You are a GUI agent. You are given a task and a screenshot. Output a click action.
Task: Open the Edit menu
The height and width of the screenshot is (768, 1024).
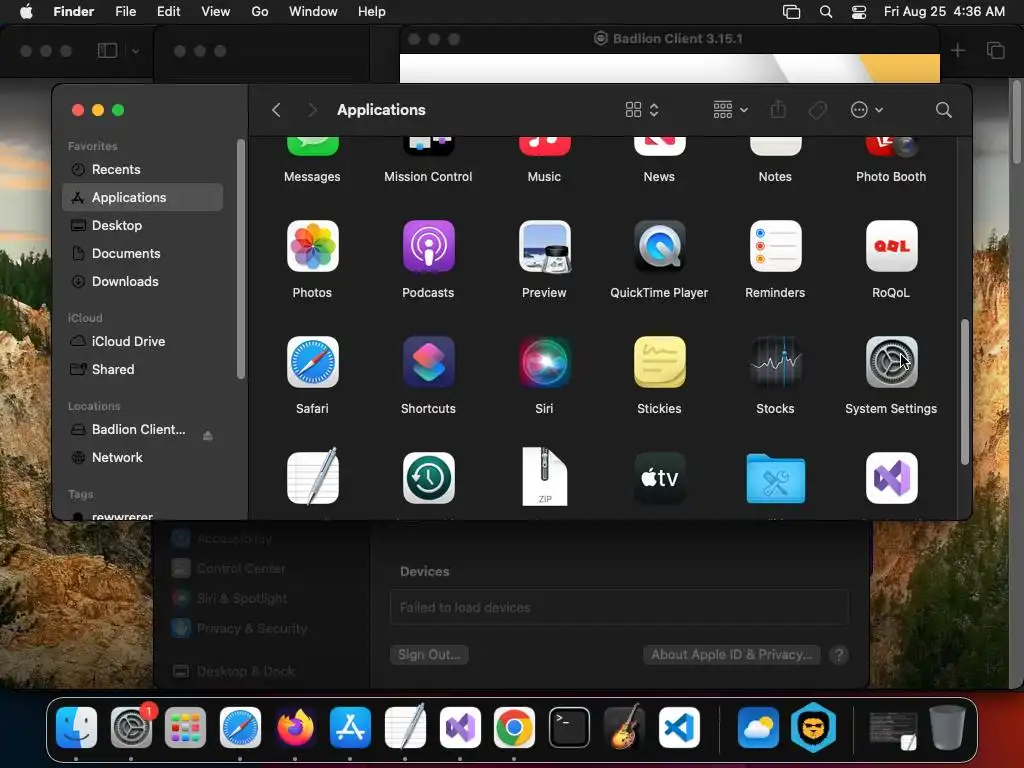(168, 12)
